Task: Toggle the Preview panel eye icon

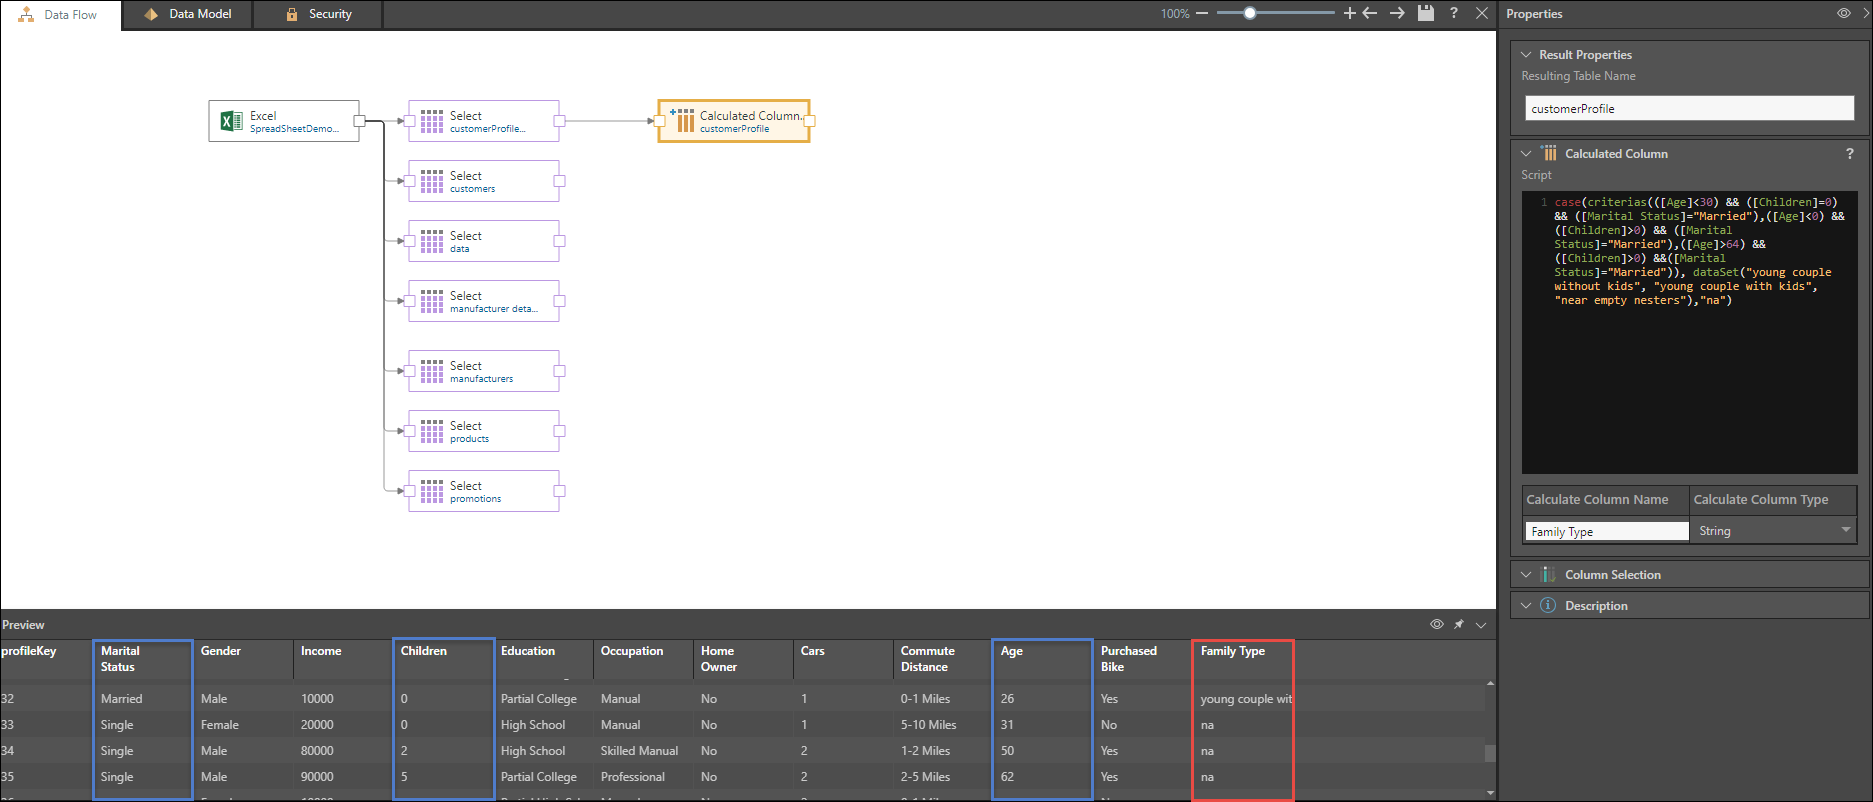Action: tap(1437, 625)
